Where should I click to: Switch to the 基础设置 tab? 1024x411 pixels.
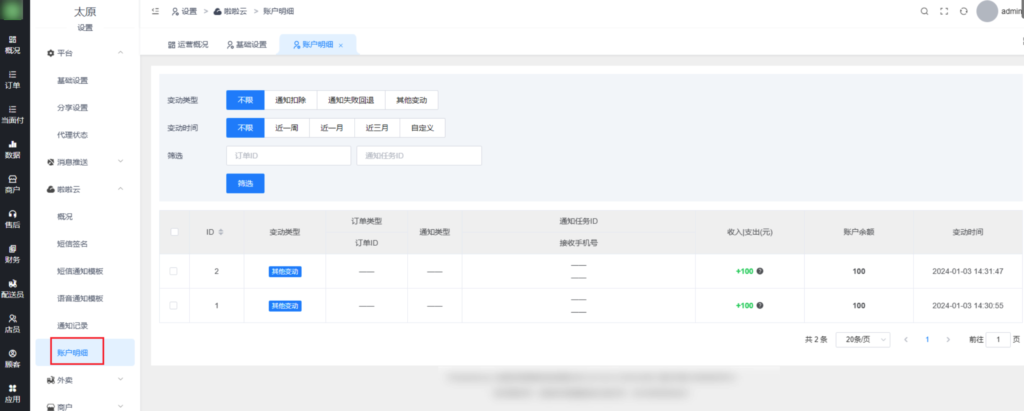click(x=247, y=44)
